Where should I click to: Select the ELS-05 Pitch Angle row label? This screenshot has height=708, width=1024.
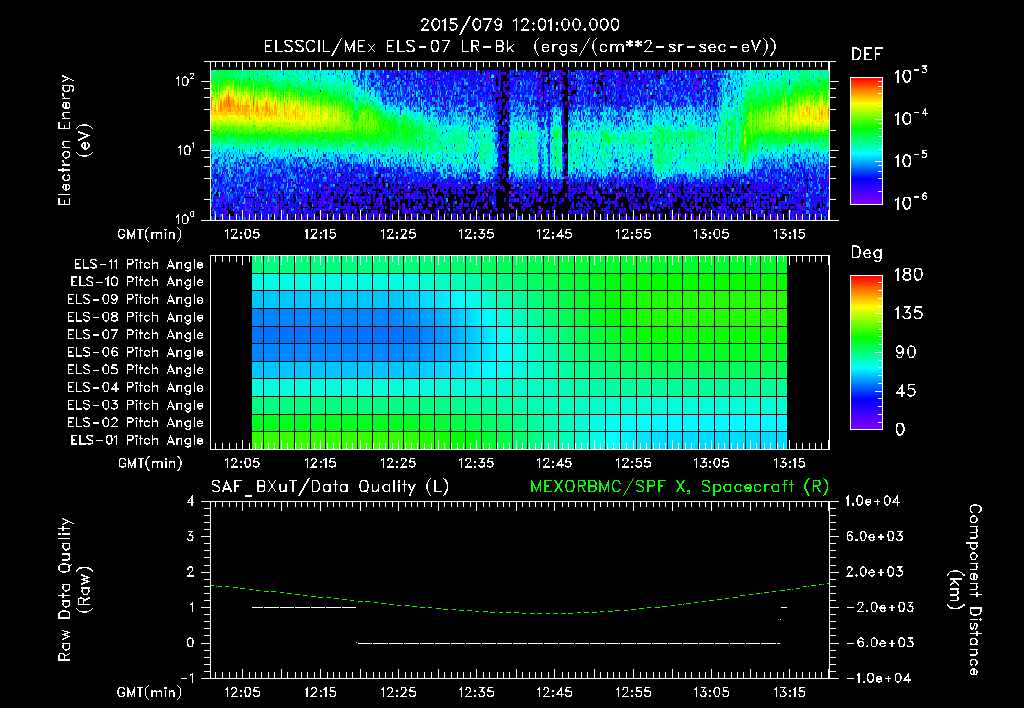[136, 370]
